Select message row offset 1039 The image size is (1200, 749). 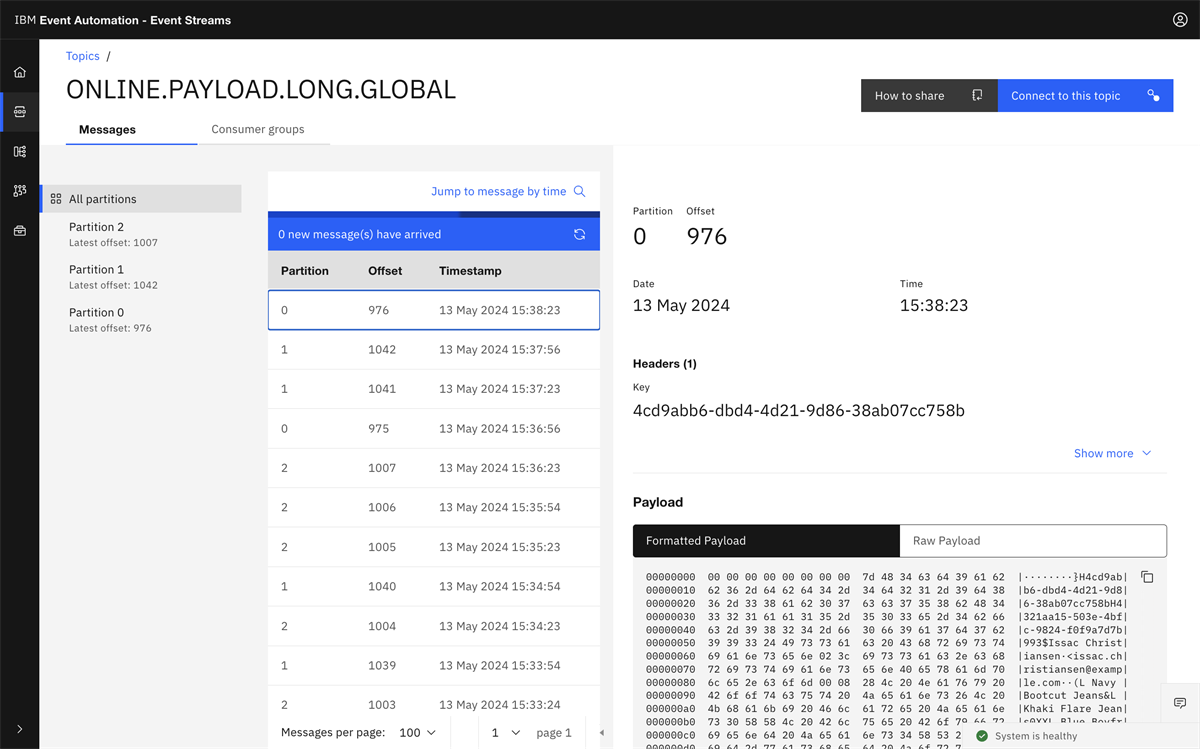(x=434, y=665)
